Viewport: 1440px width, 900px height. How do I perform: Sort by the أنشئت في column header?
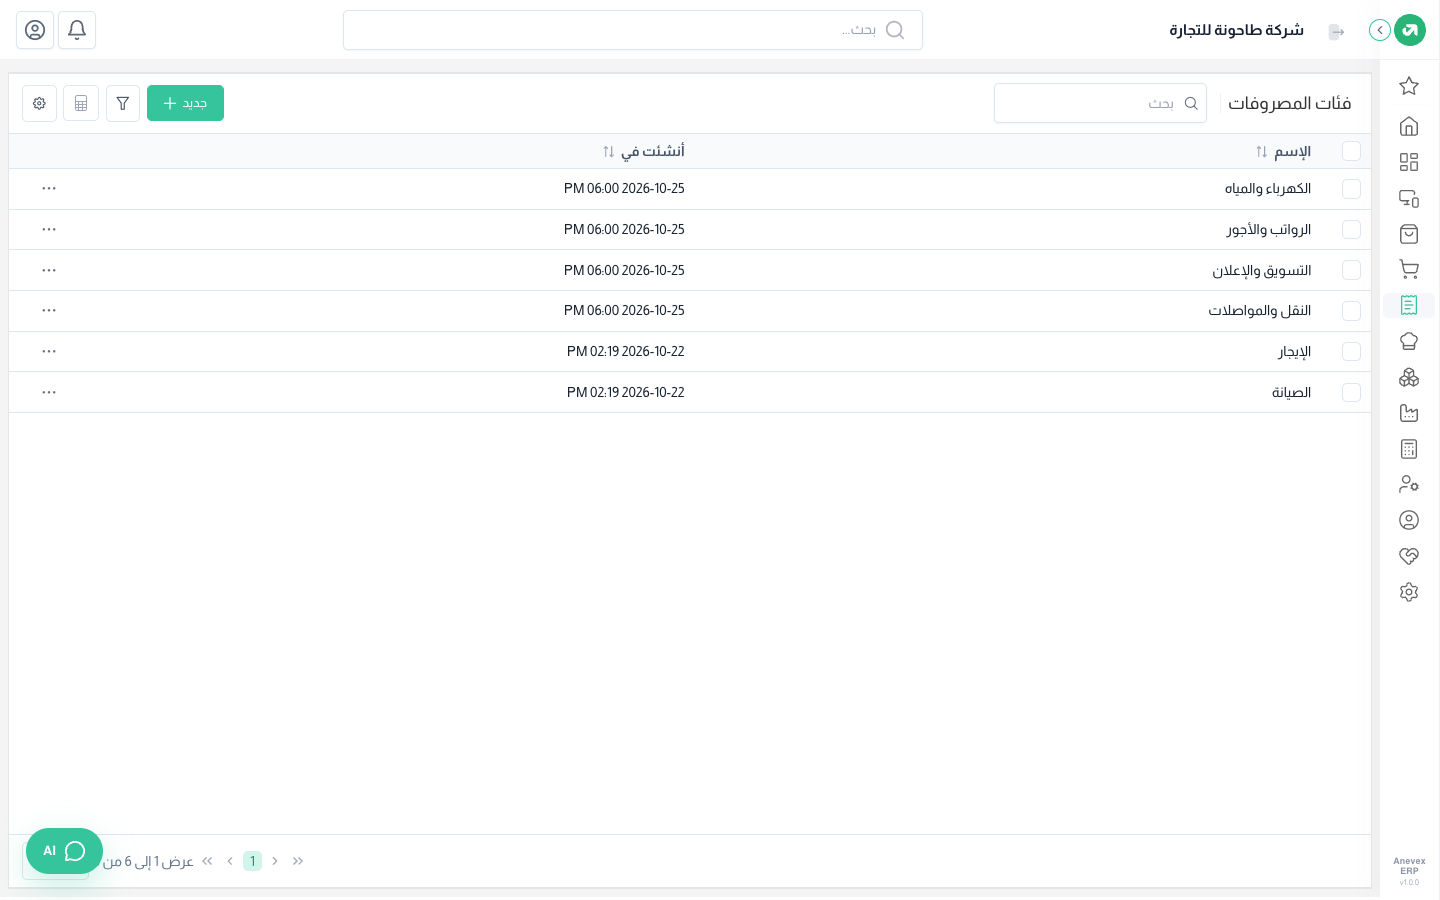click(x=643, y=151)
